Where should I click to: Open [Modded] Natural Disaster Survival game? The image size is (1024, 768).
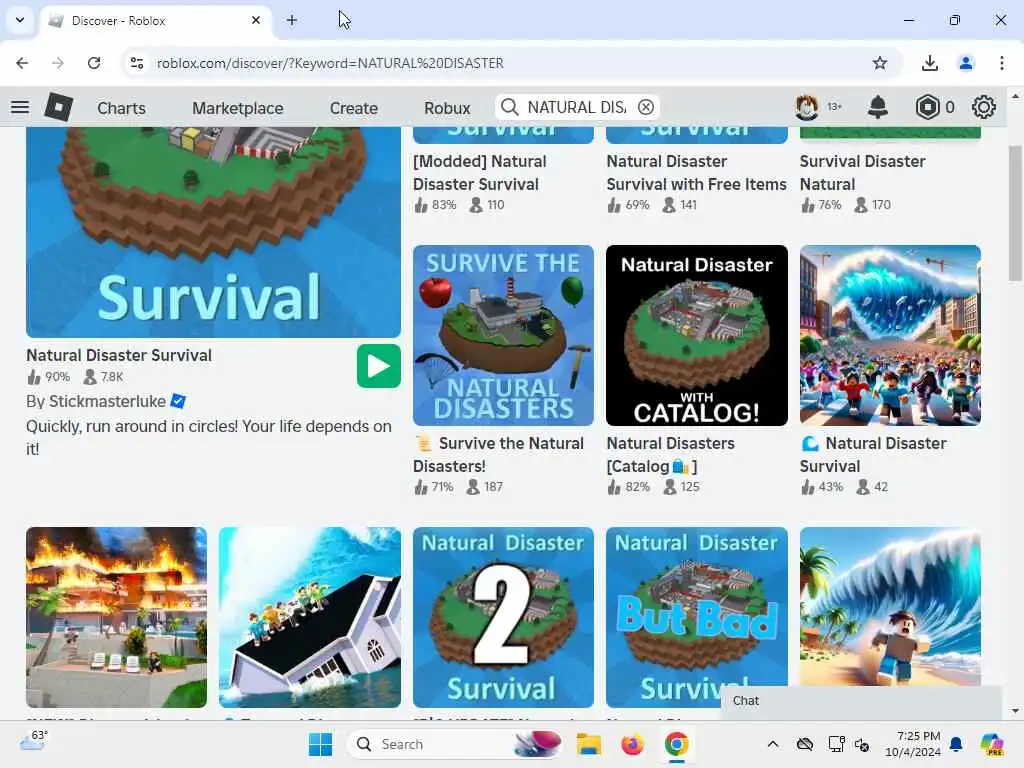coord(479,172)
